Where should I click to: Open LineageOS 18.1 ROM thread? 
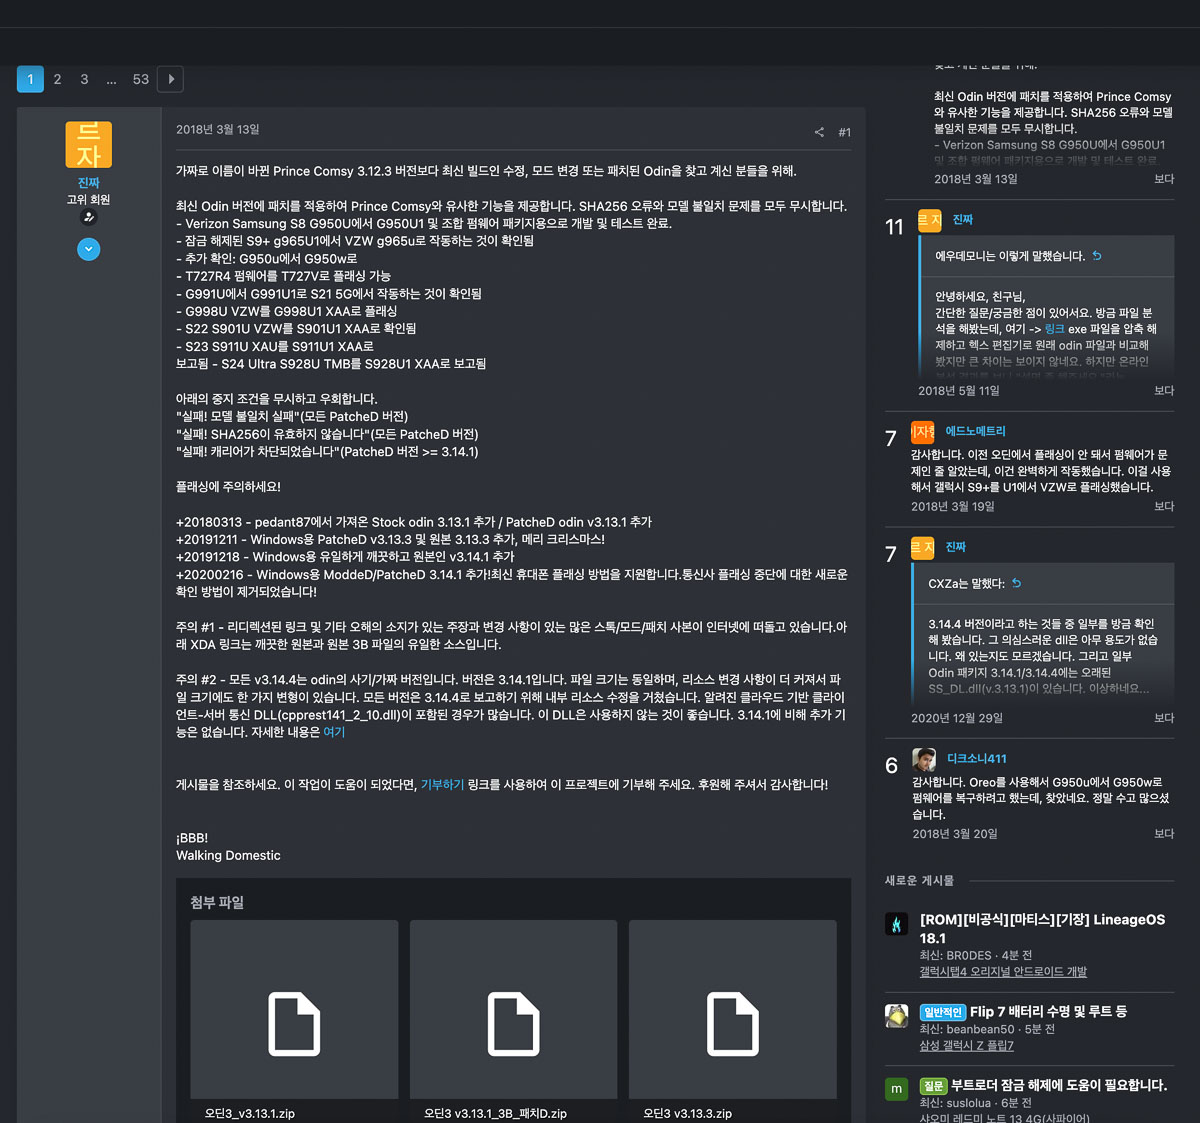1042,929
